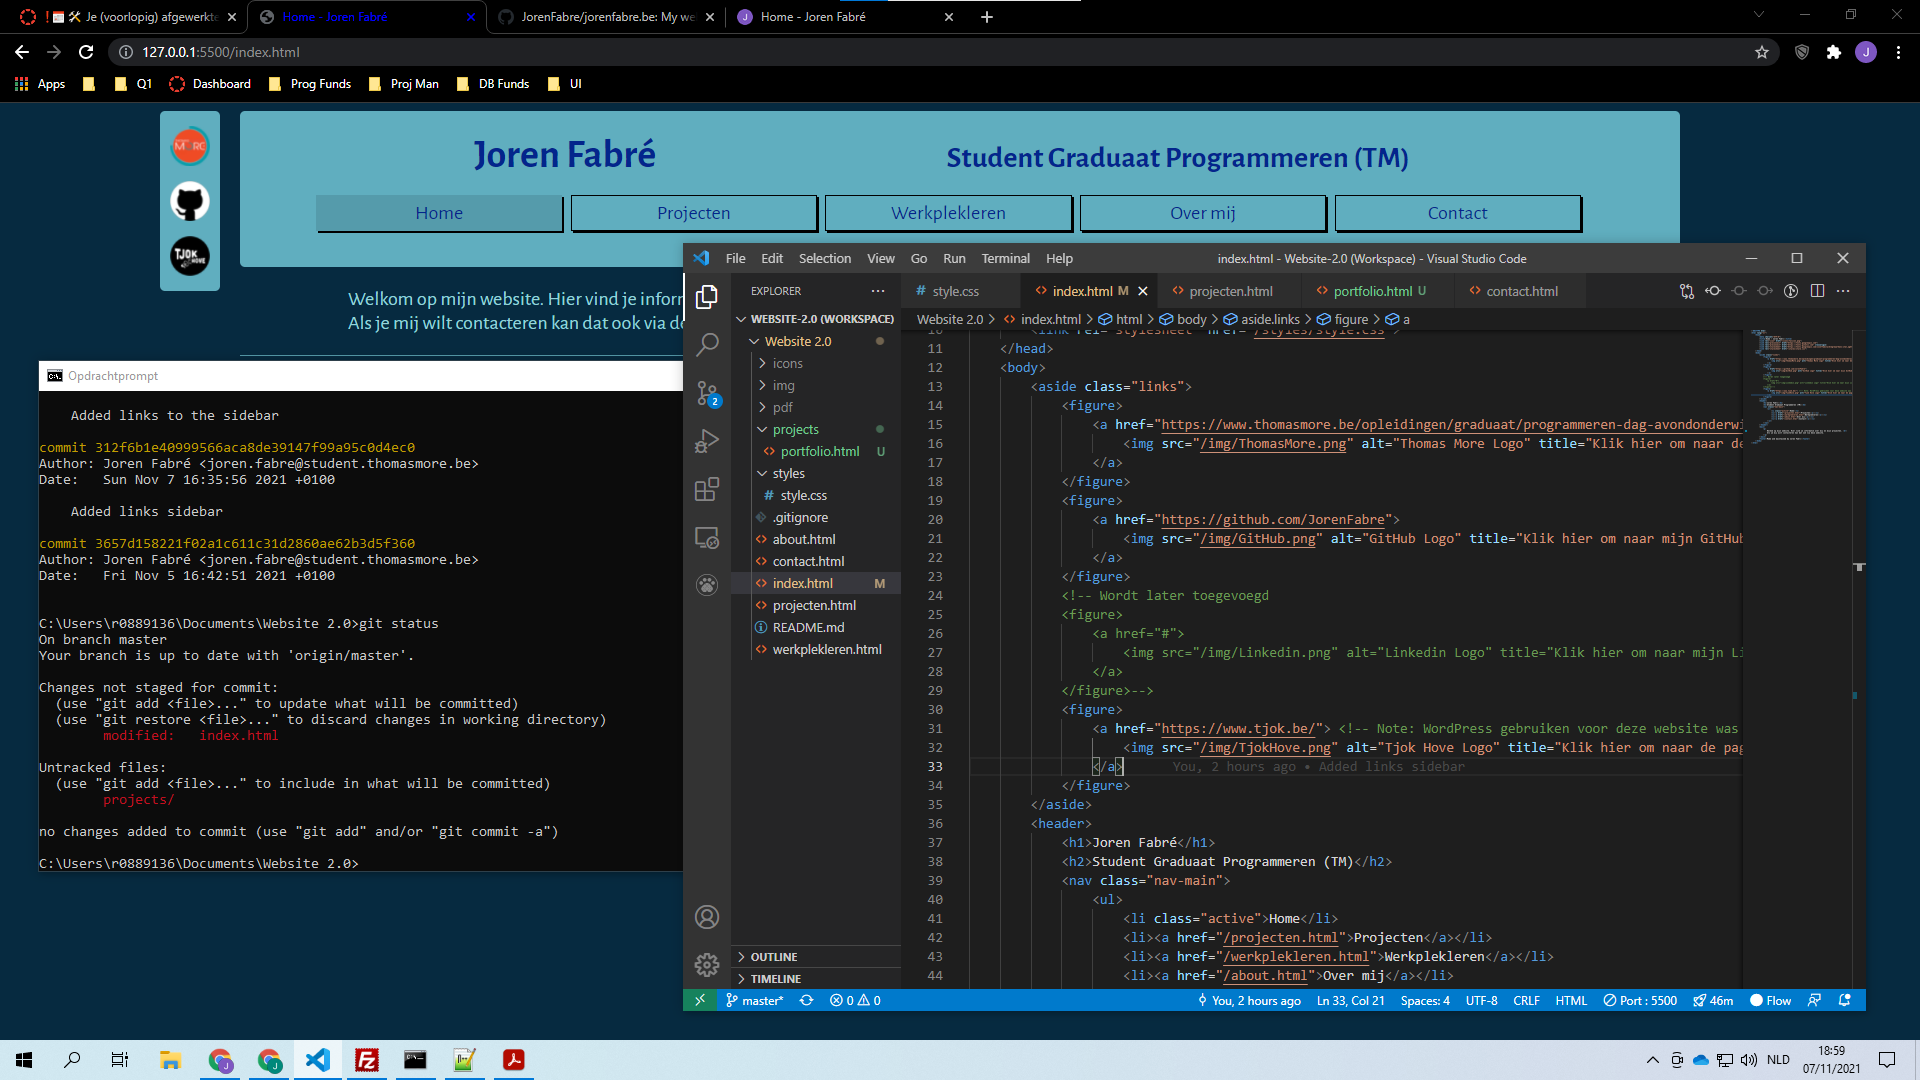Open the Search view in activity bar

(707, 344)
